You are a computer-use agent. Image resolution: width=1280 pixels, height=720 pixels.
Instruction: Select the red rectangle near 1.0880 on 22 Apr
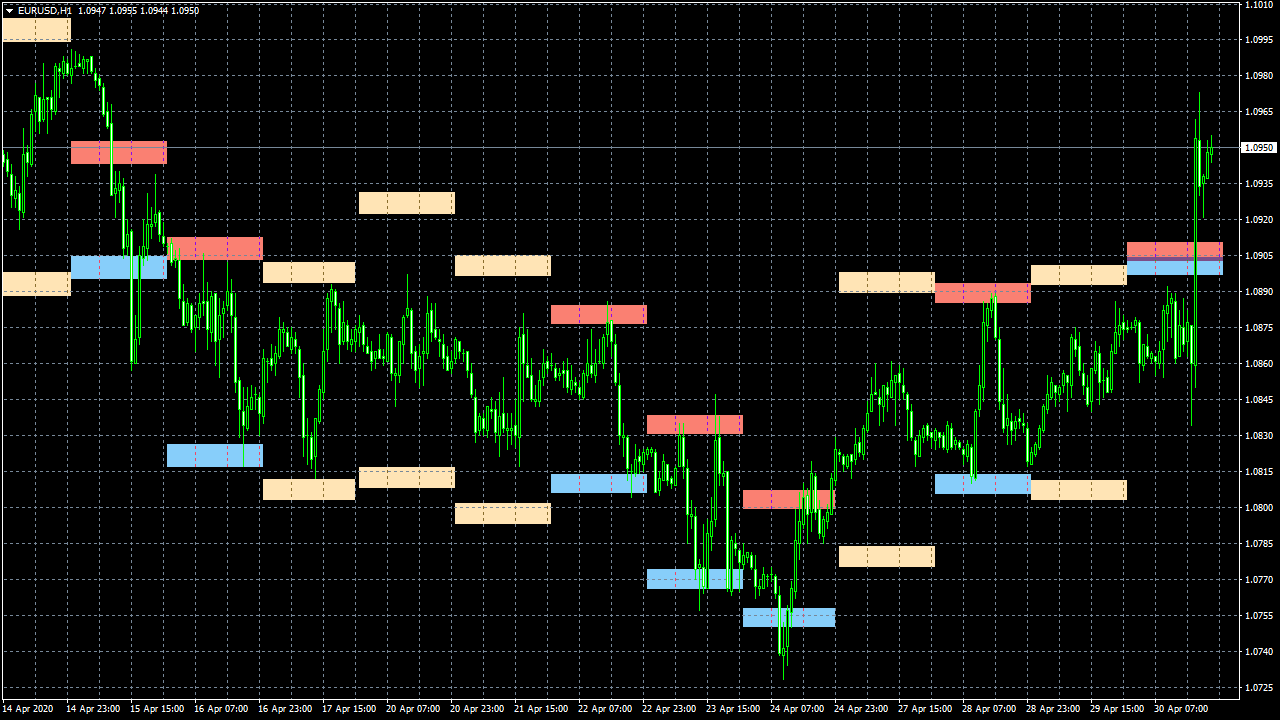[x=599, y=315]
